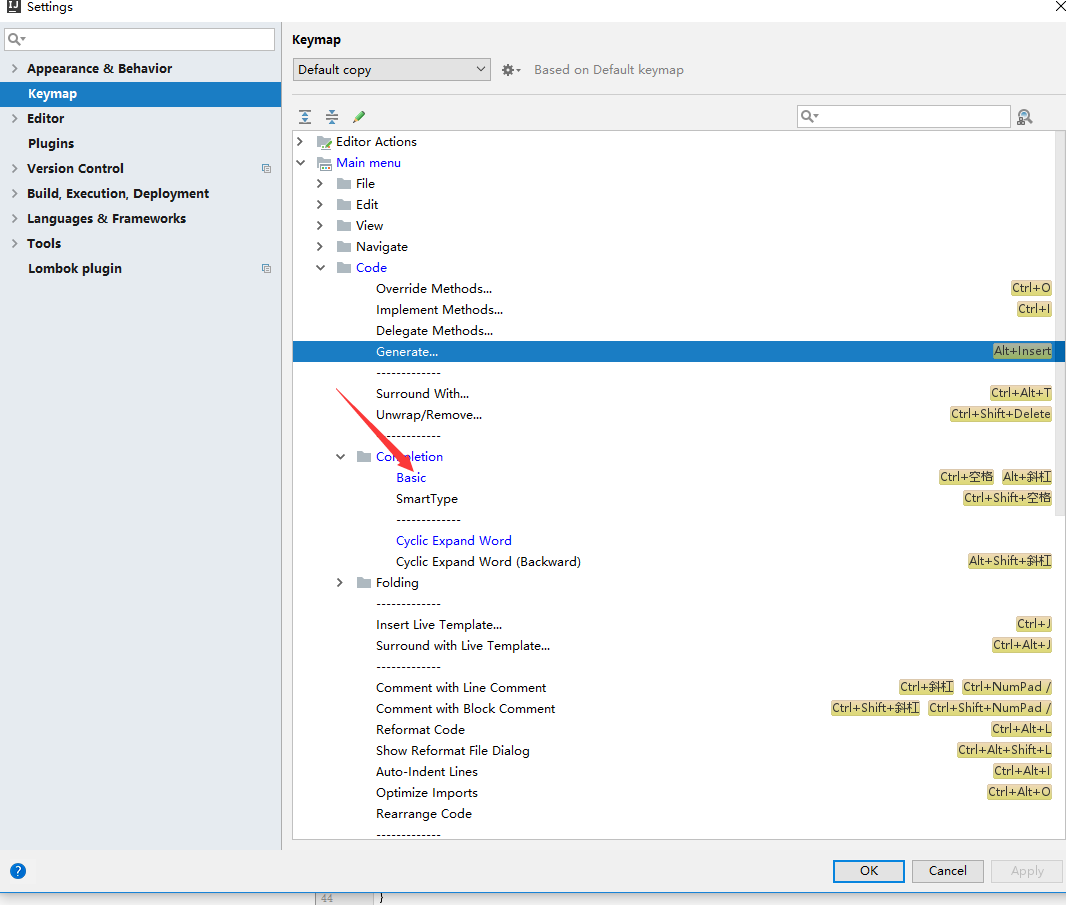
Task: Click the Lombok plugin project-level settings icon
Action: click(266, 269)
